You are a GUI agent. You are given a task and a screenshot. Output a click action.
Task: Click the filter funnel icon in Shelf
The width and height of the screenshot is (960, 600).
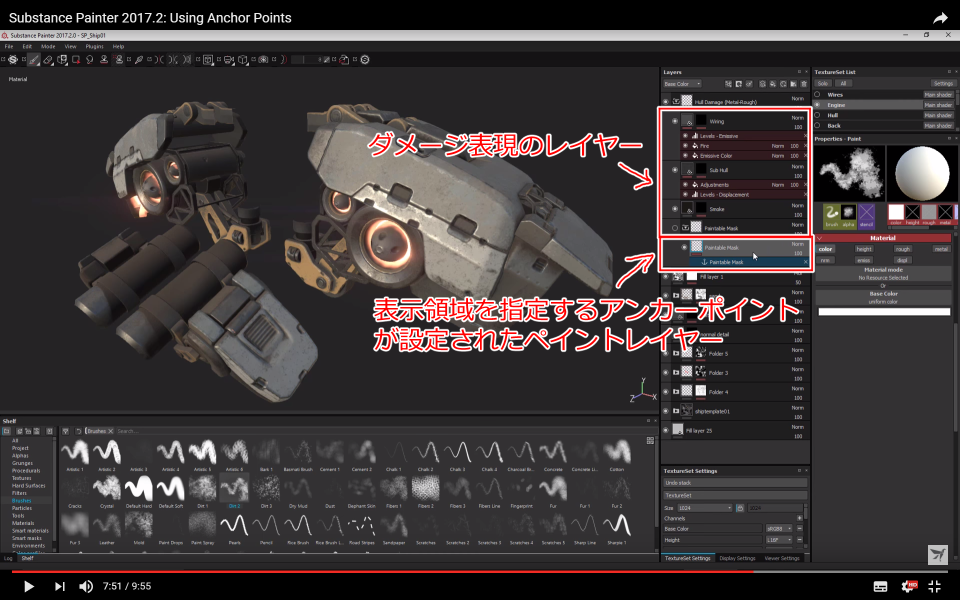click(66, 431)
